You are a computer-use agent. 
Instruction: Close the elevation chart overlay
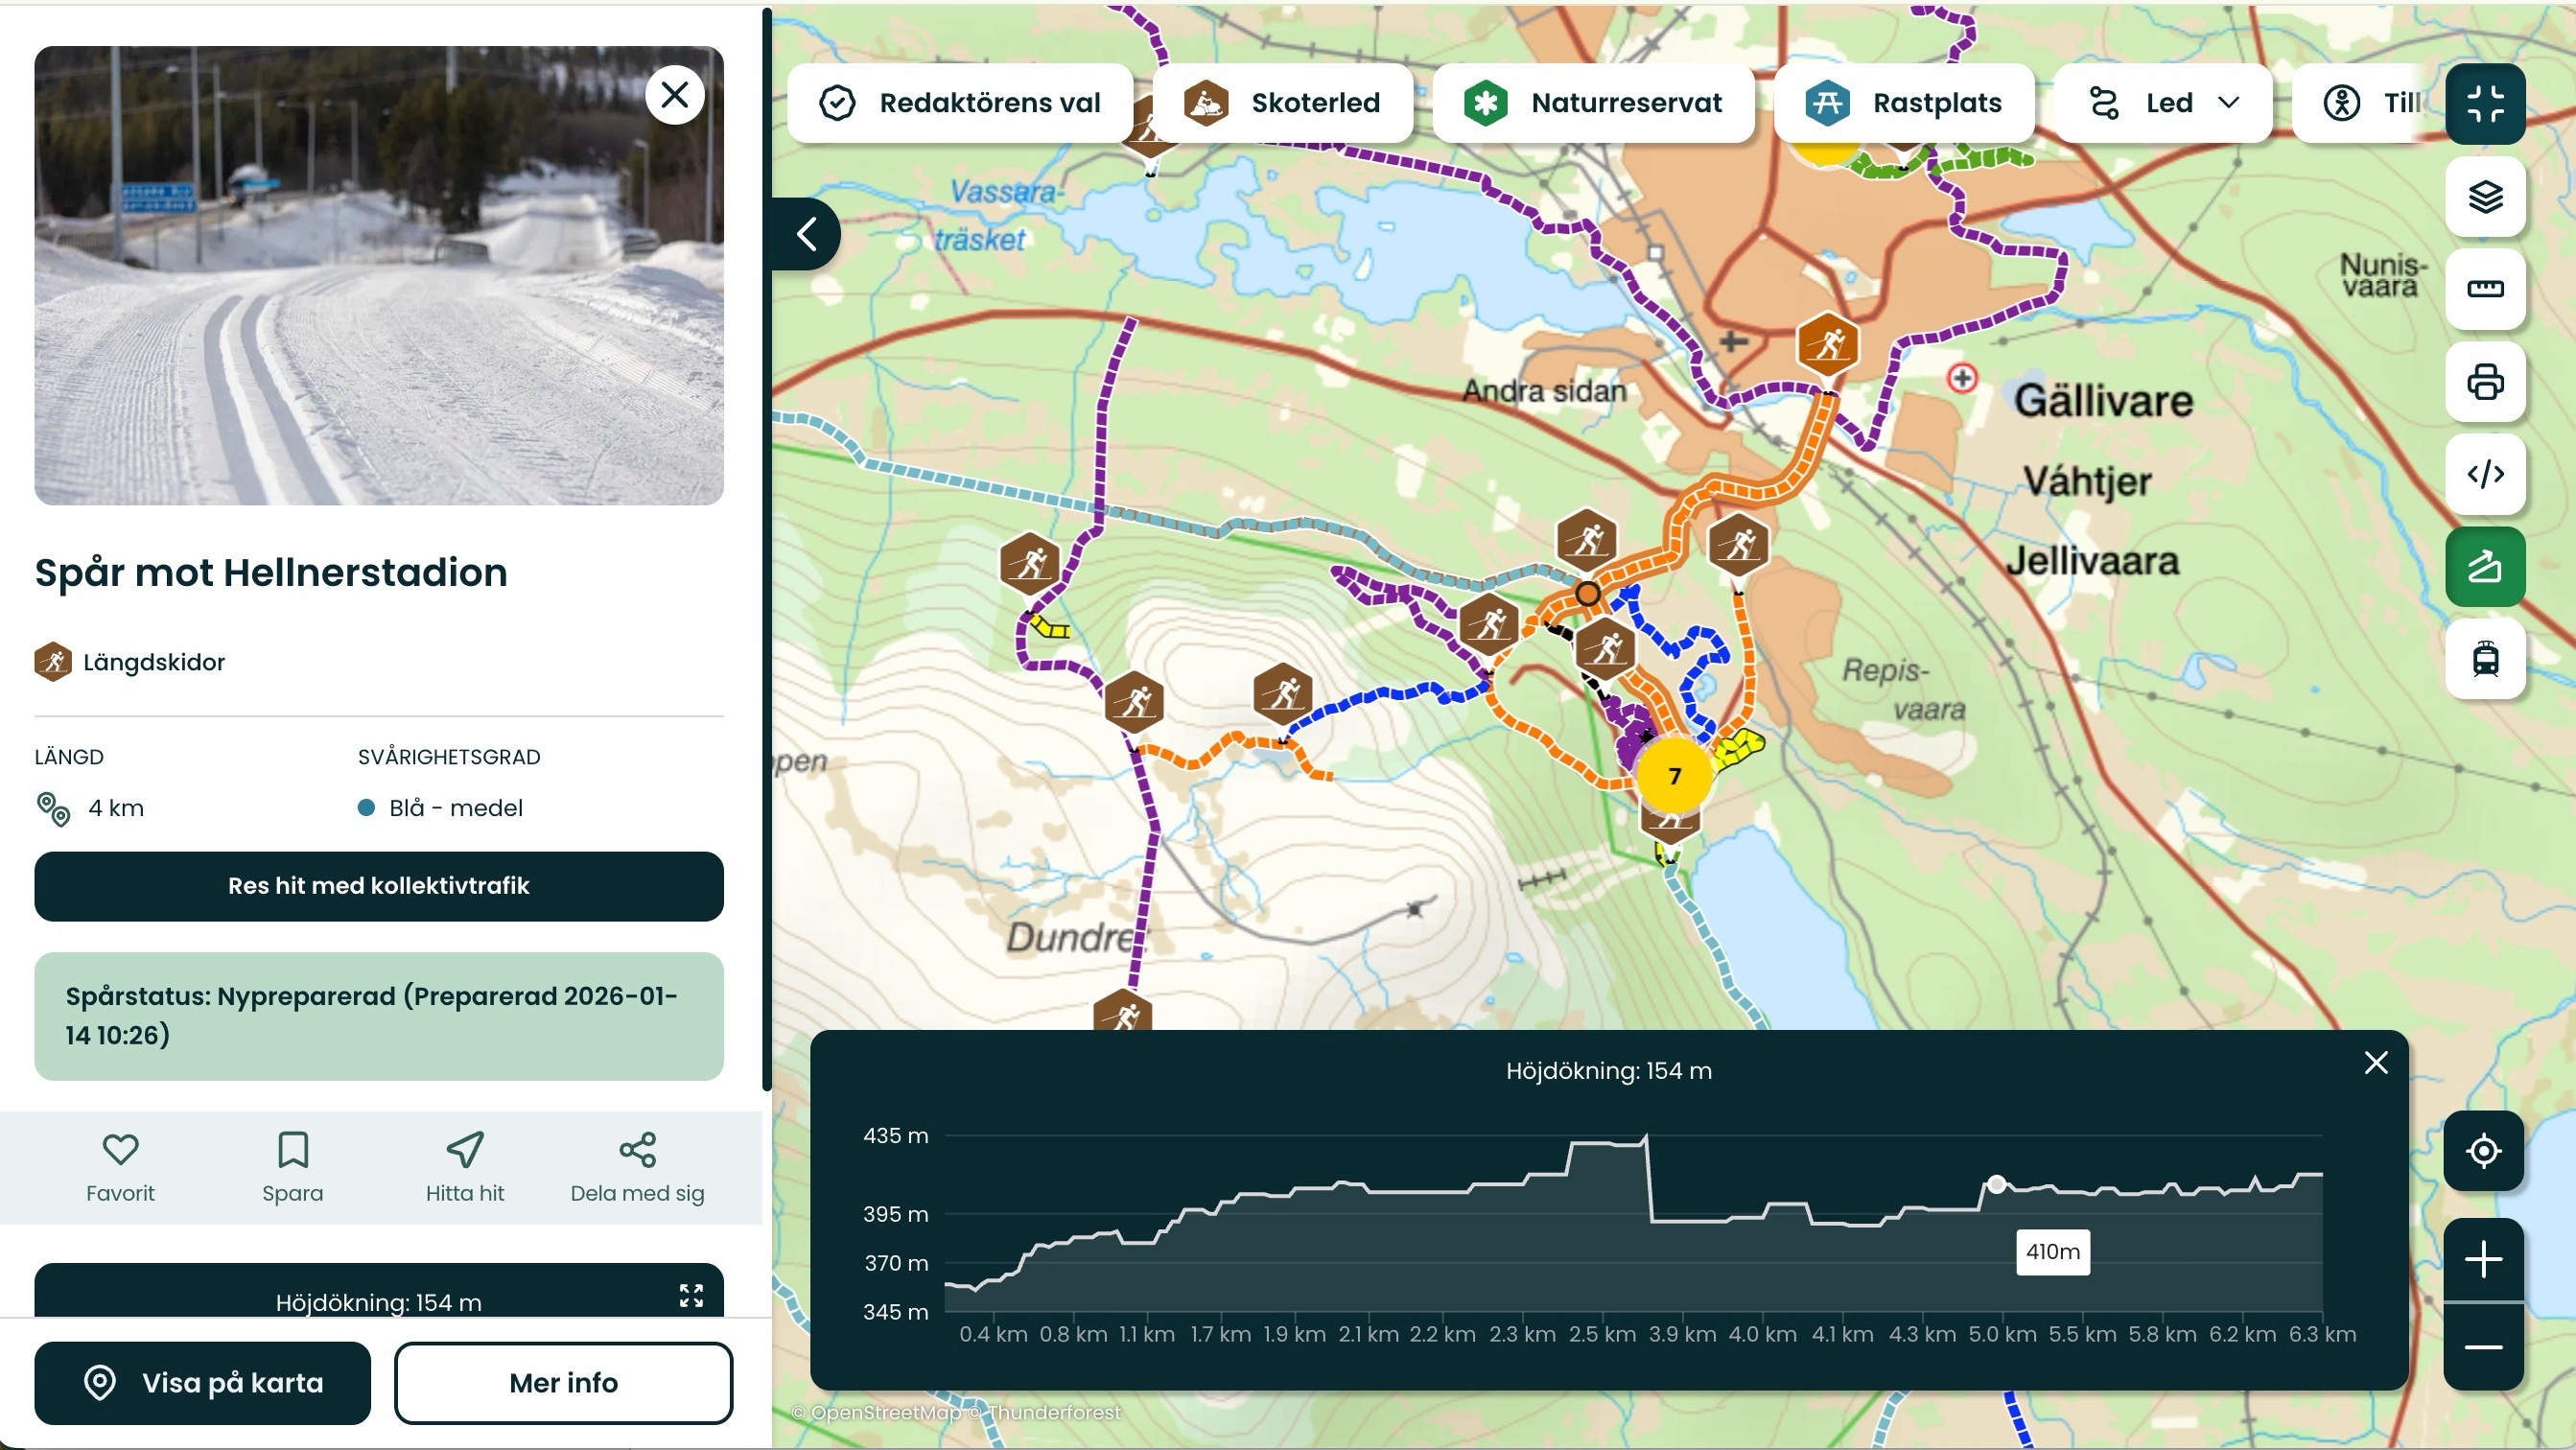pos(2376,1063)
